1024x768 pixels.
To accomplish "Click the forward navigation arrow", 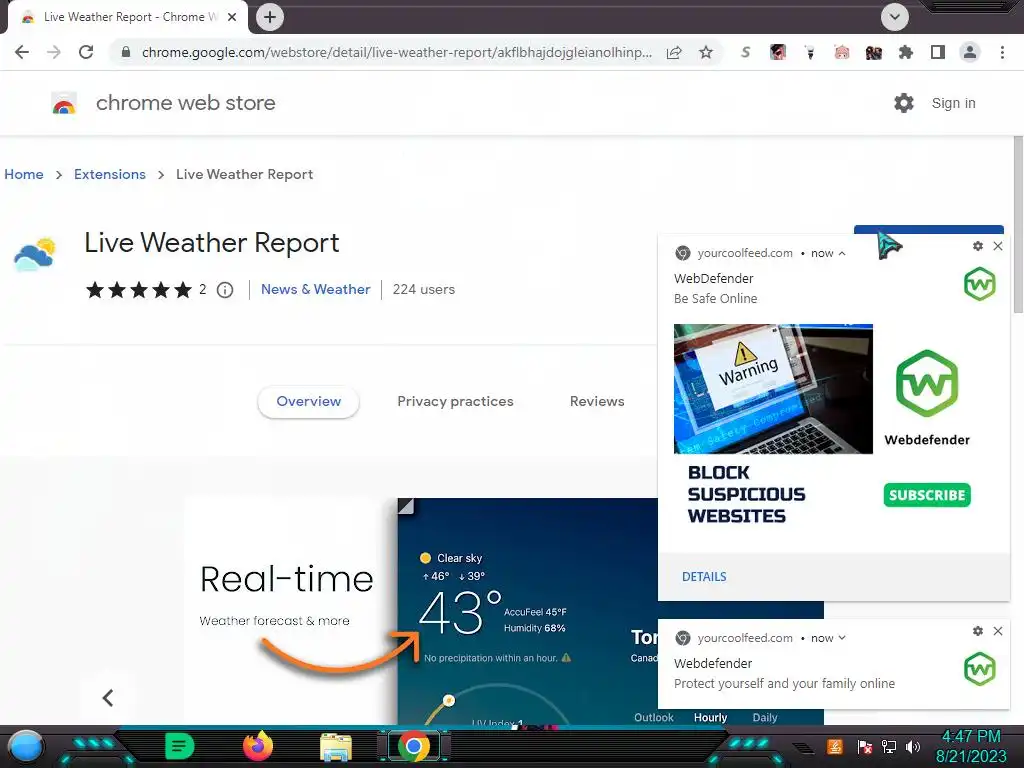I will click(x=54, y=52).
